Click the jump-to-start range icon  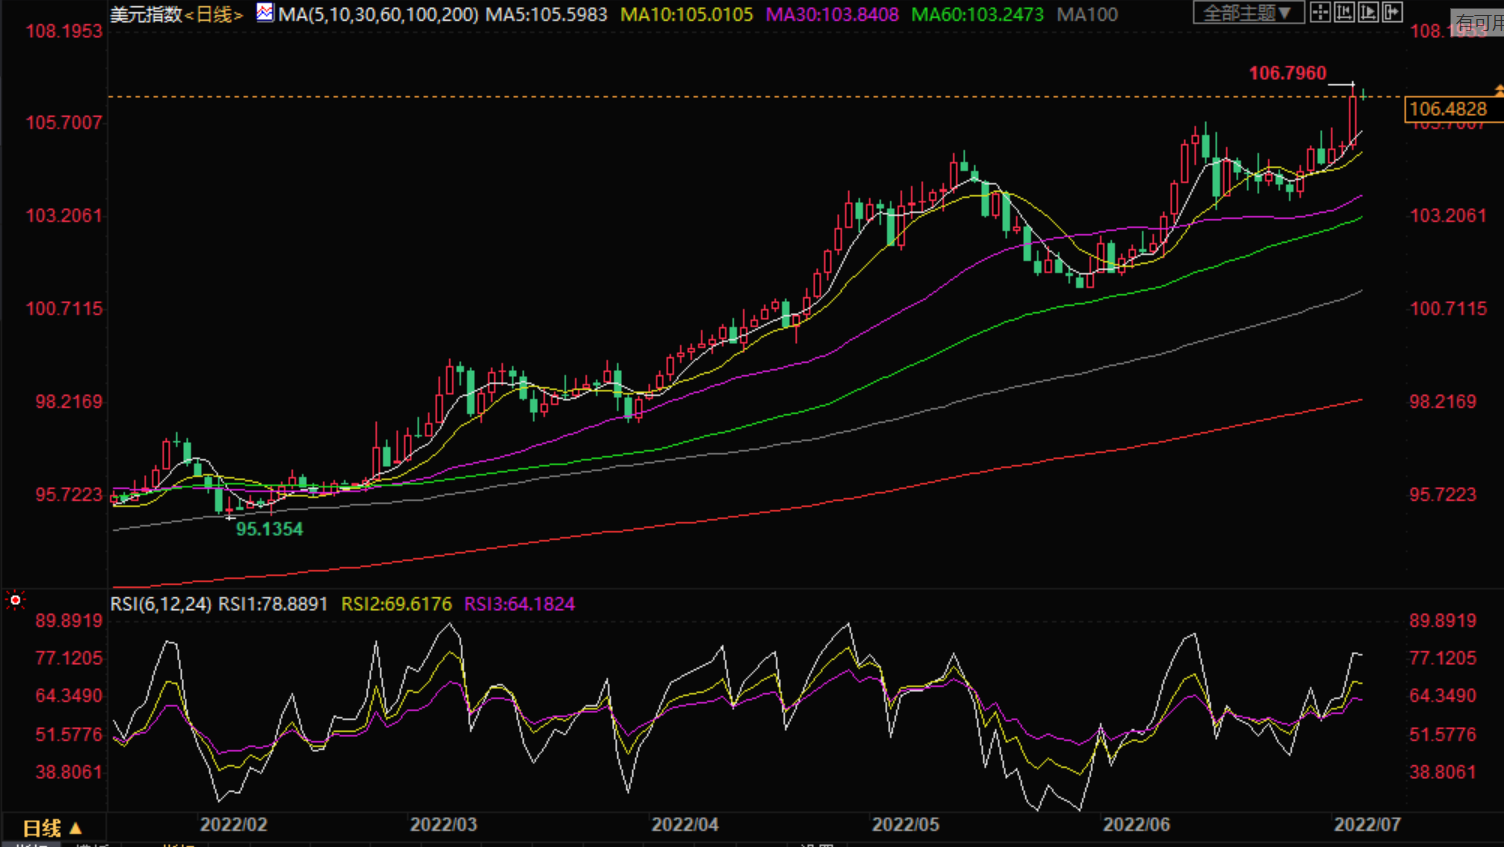tap(1344, 13)
